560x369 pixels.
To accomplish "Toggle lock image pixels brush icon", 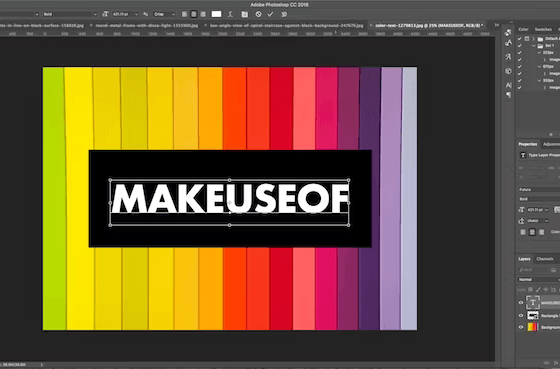I will (x=538, y=289).
